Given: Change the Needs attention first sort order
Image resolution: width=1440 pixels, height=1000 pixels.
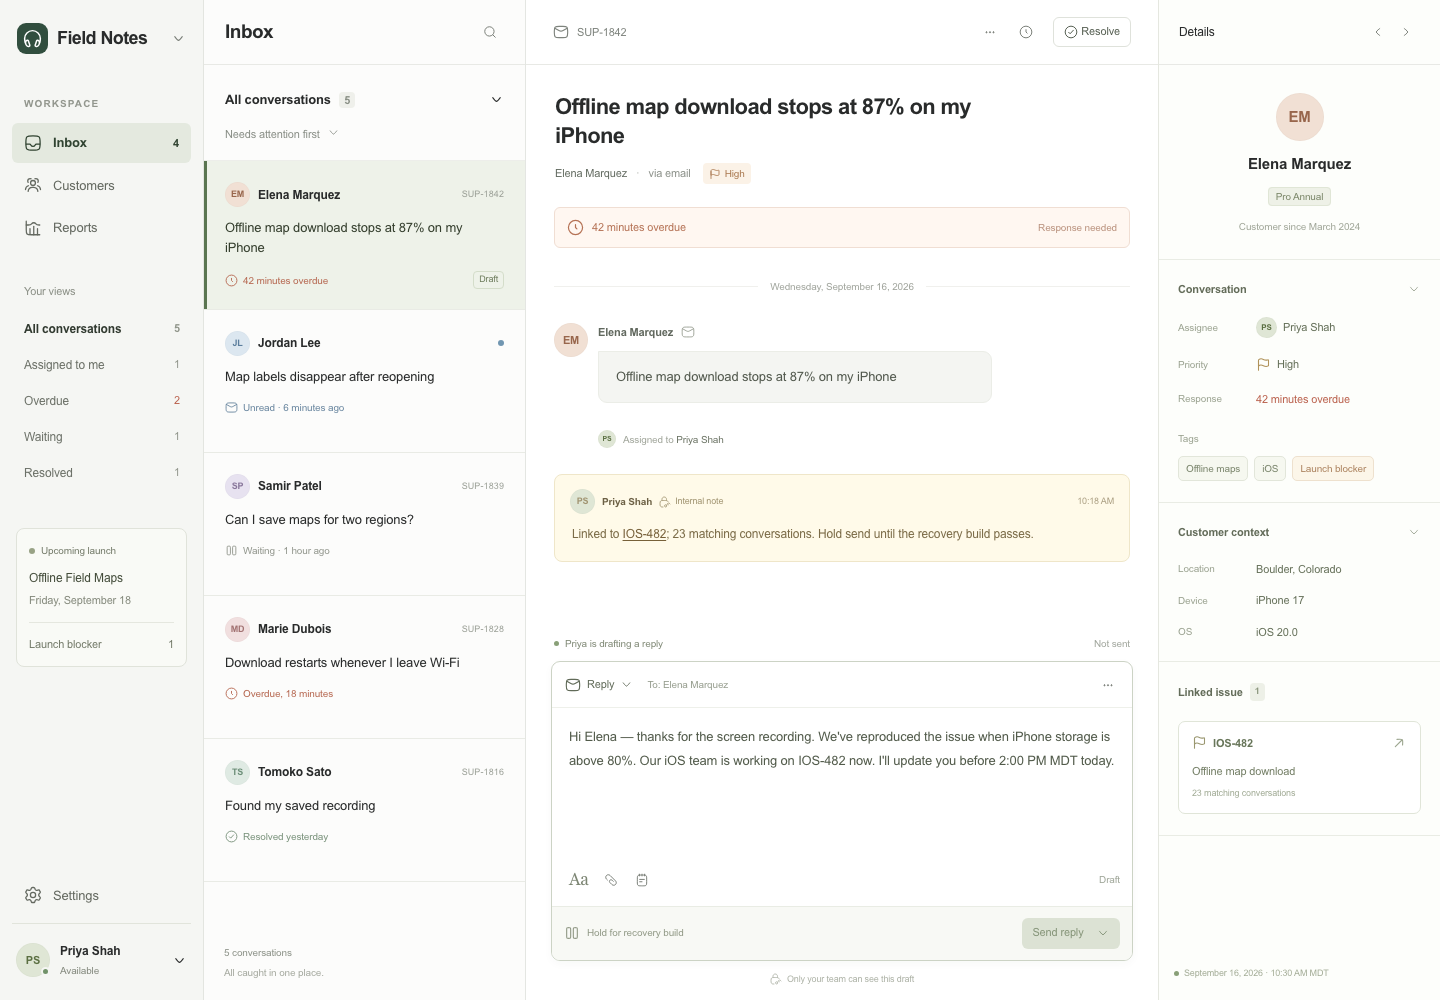Looking at the screenshot, I should 282,134.
